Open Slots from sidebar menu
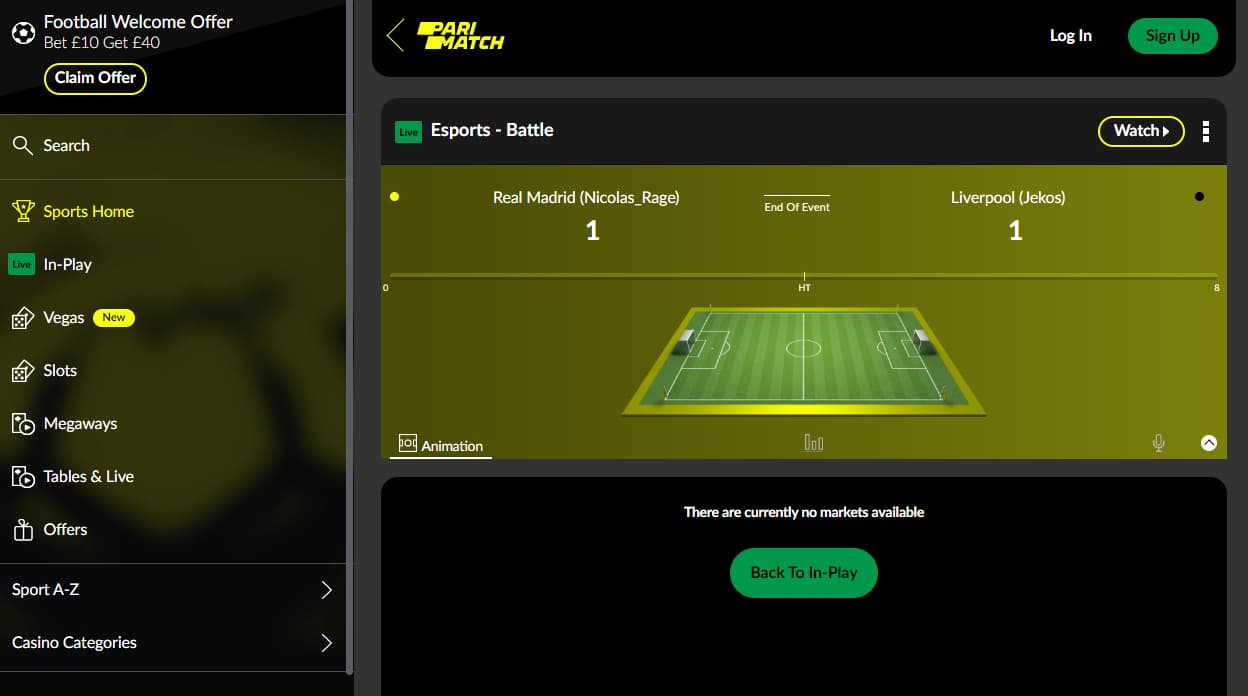Viewport: 1248px width, 696px height. click(x=60, y=371)
